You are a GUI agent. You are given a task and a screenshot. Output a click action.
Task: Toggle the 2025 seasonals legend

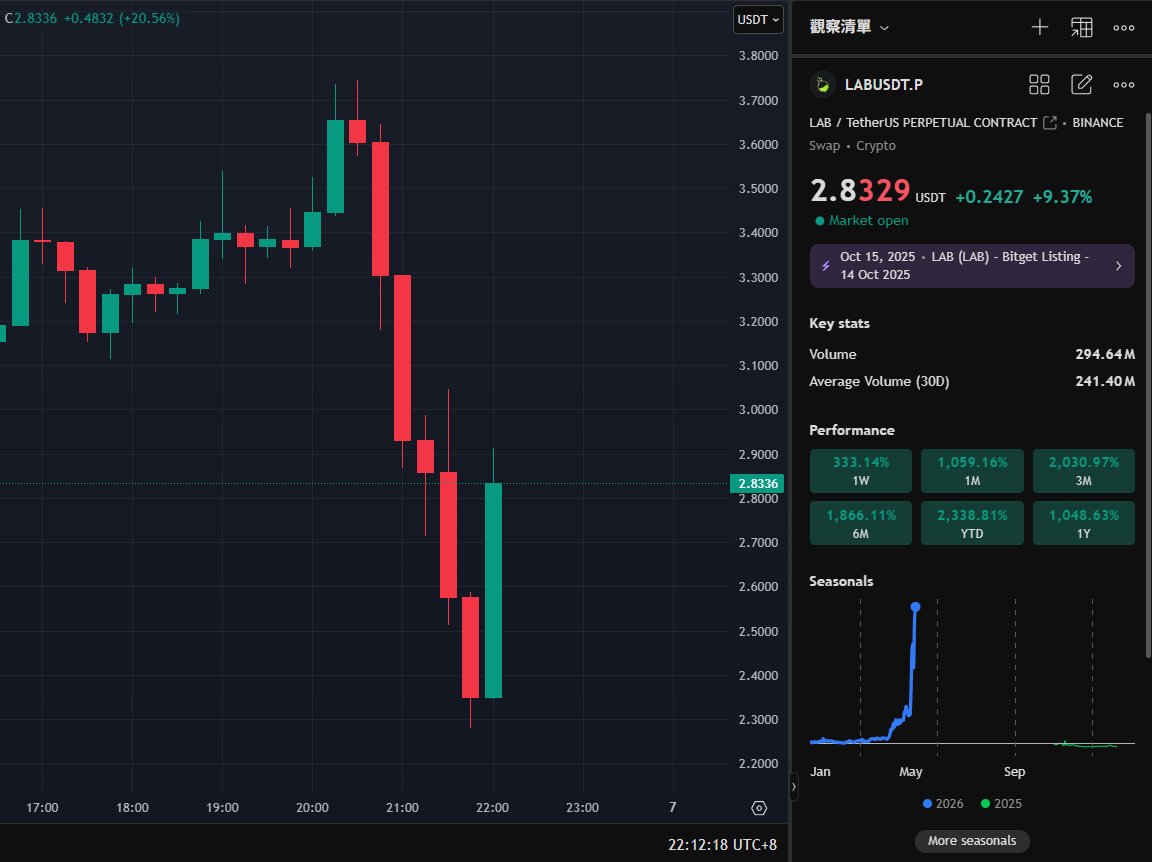[x=1001, y=804]
